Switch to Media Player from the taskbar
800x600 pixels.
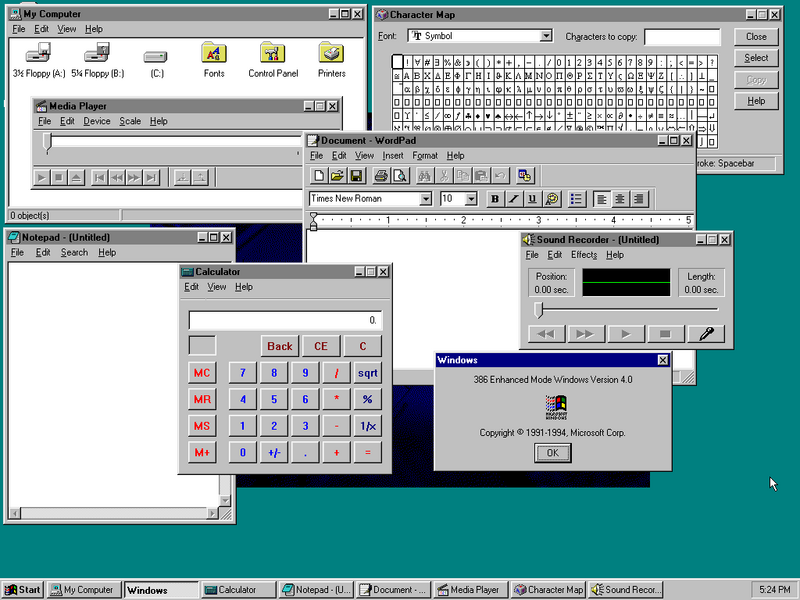[471, 590]
